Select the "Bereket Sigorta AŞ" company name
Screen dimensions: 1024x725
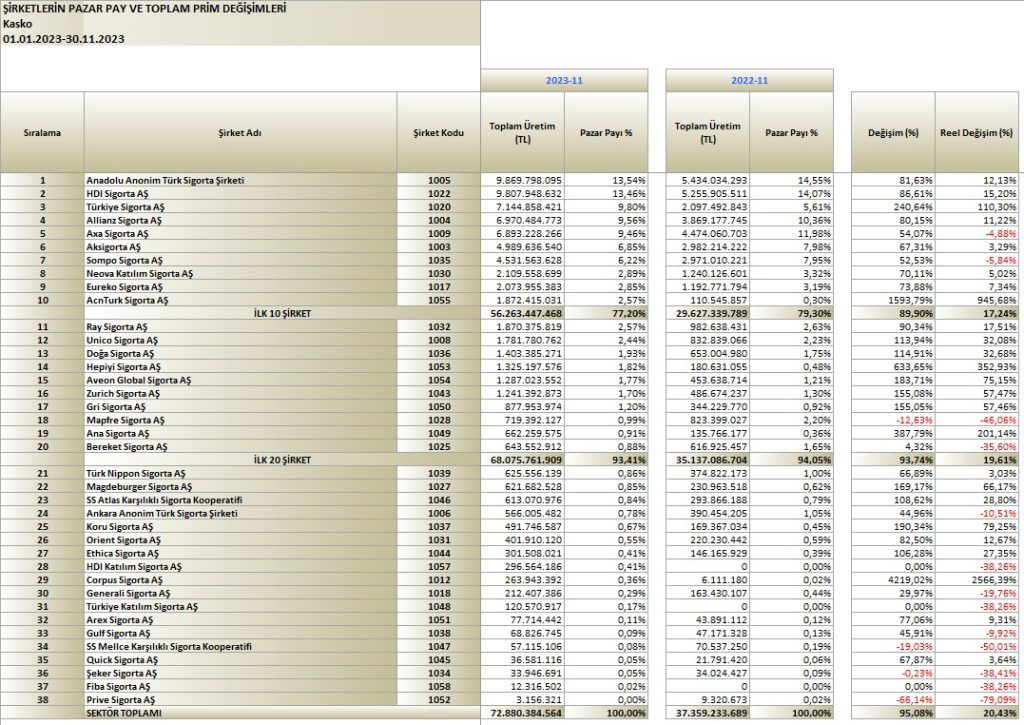[x=127, y=447]
